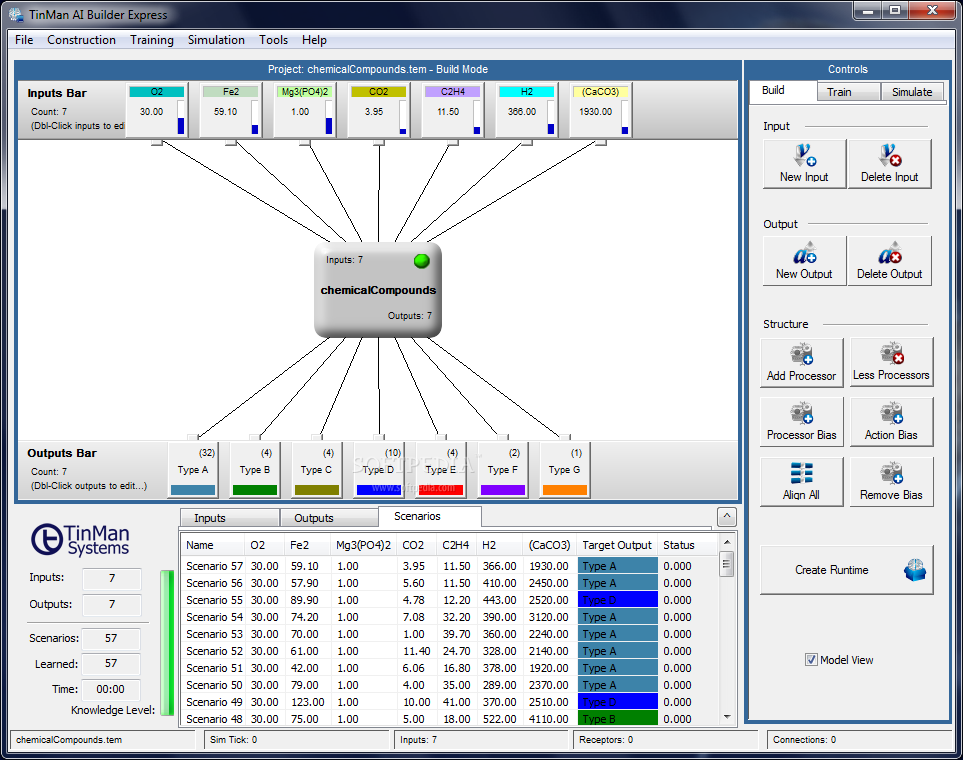The image size is (963, 760).
Task: Click the H2 input color header
Action: 526,92
